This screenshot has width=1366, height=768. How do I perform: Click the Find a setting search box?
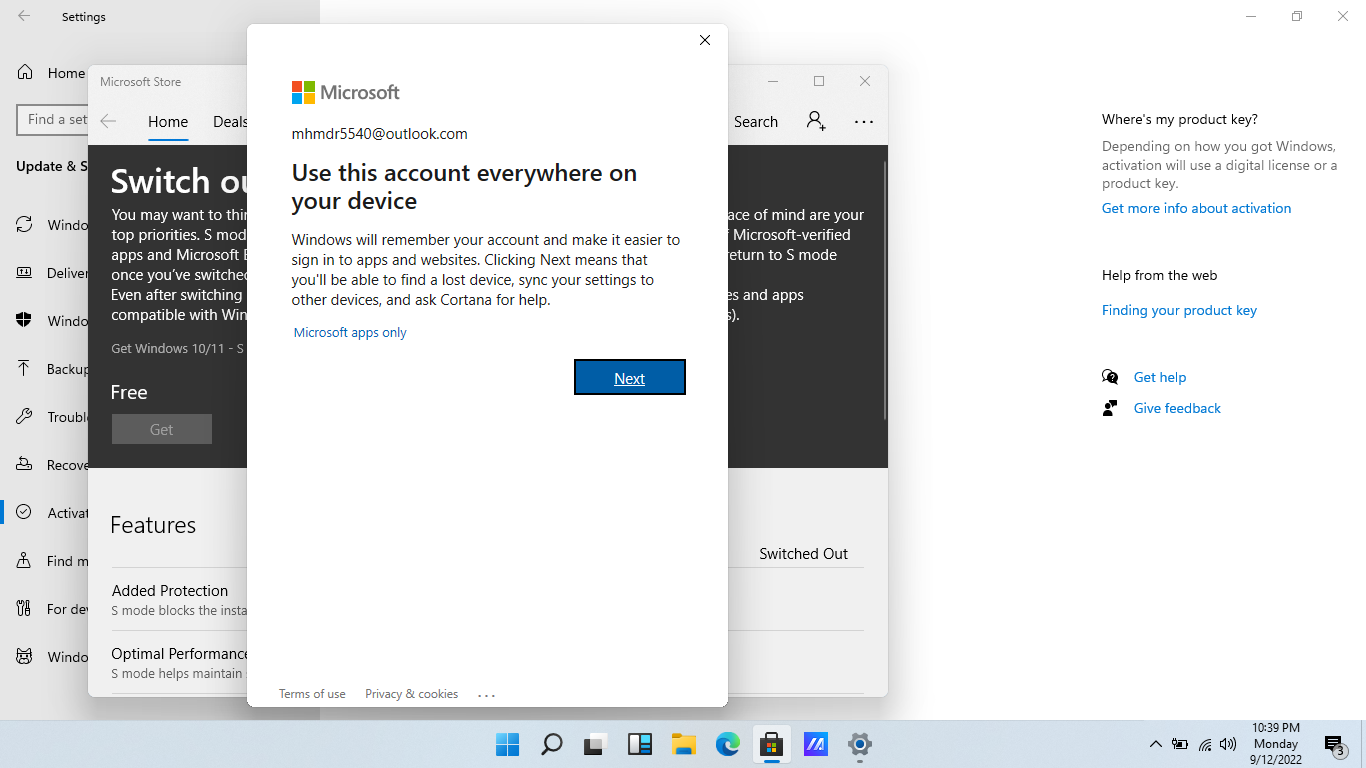[52, 120]
